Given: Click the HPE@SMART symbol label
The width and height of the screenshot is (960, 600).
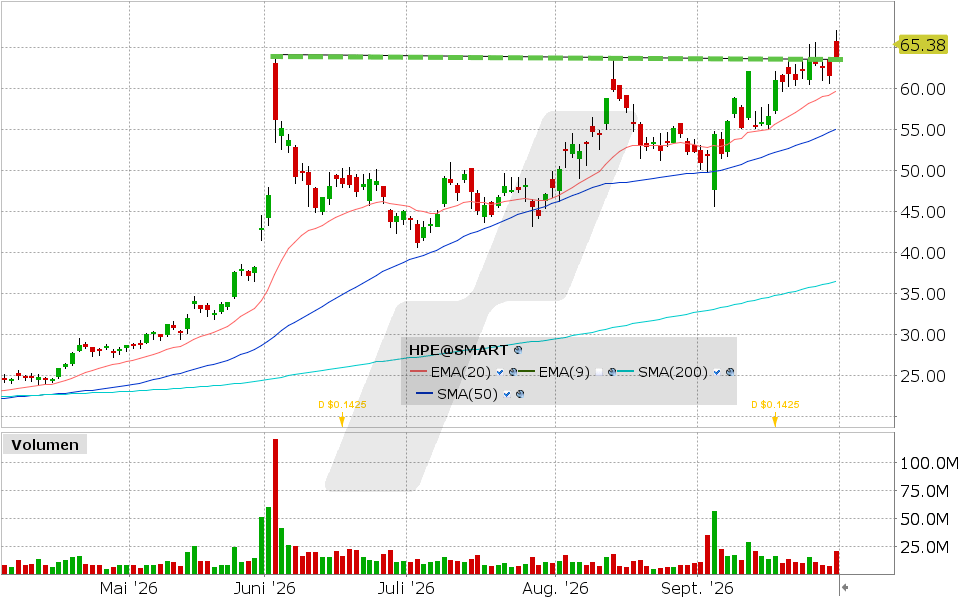Looking at the screenshot, I should point(458,350).
